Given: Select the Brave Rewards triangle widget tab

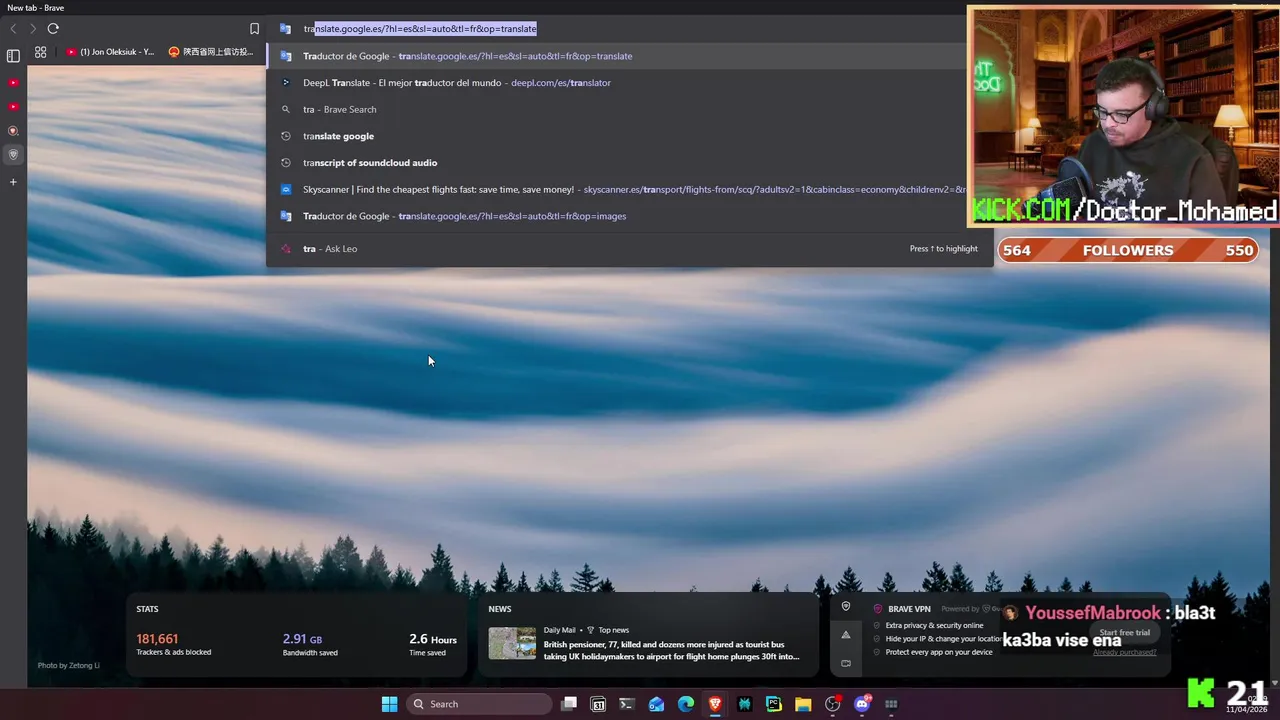Looking at the screenshot, I should click(x=846, y=635).
